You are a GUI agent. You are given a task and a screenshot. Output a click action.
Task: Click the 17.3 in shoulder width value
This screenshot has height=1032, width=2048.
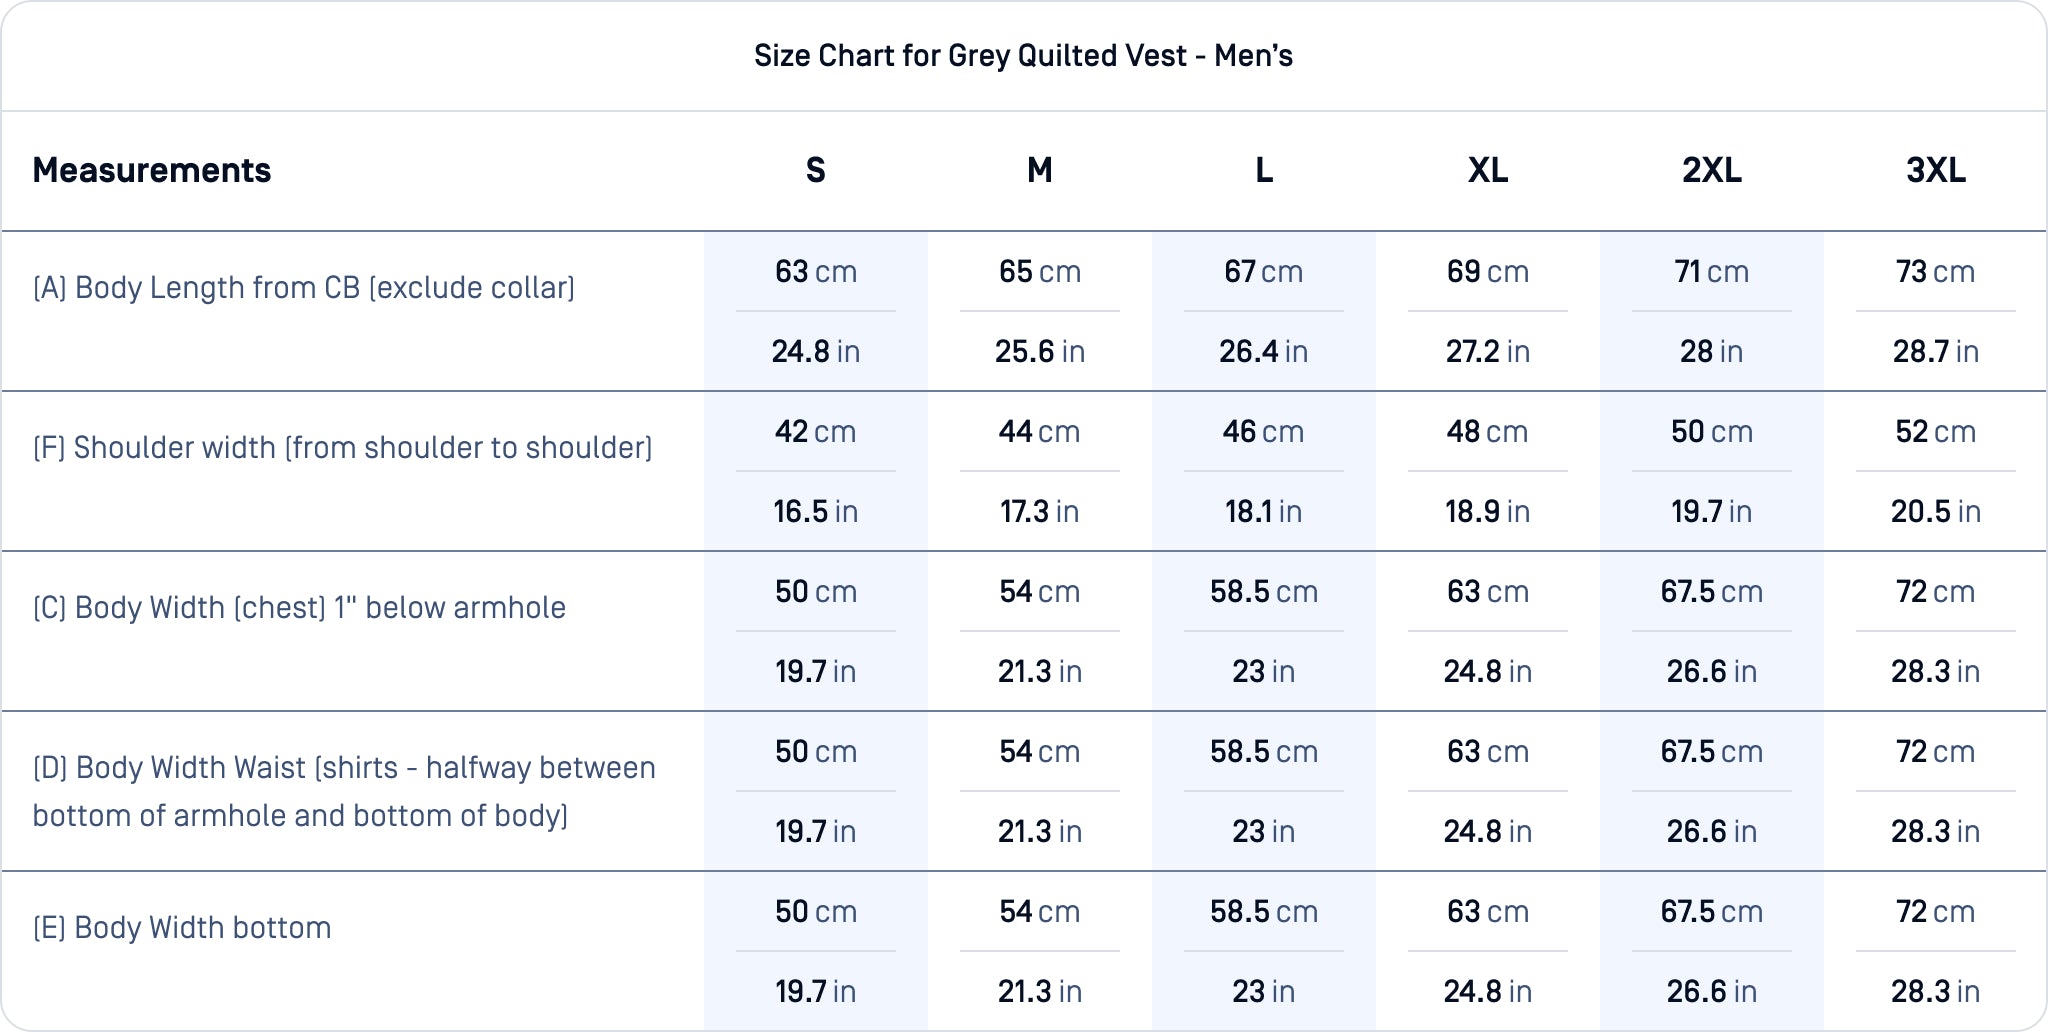[x=1040, y=512]
